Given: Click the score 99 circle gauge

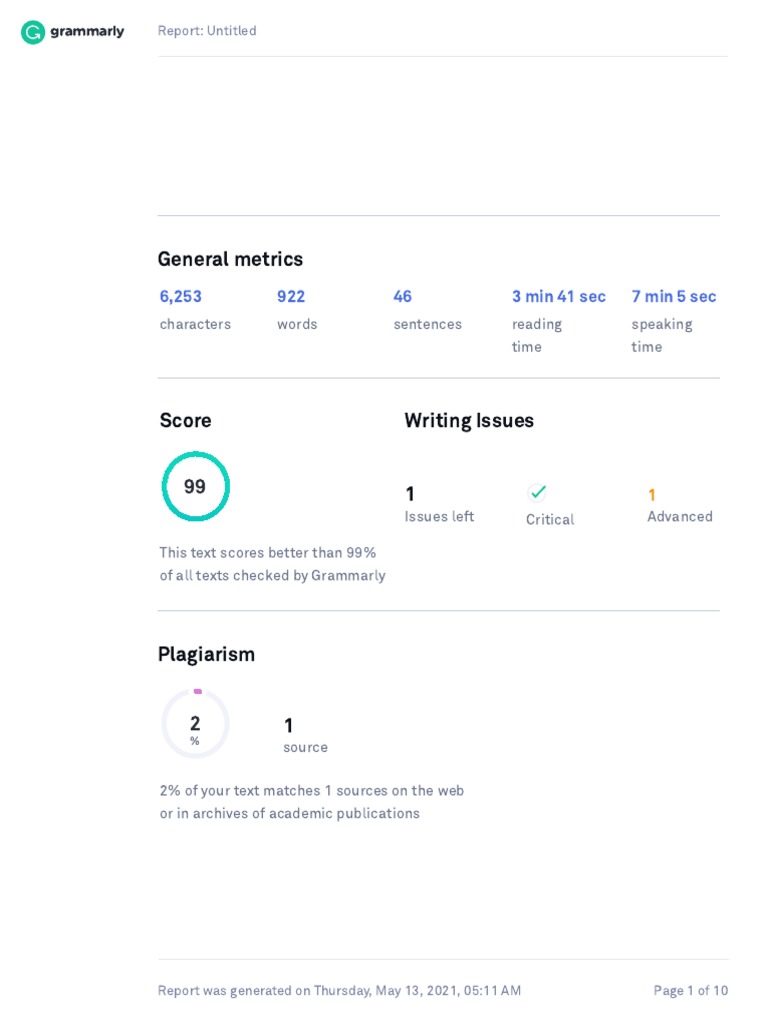Looking at the screenshot, I should [x=196, y=486].
